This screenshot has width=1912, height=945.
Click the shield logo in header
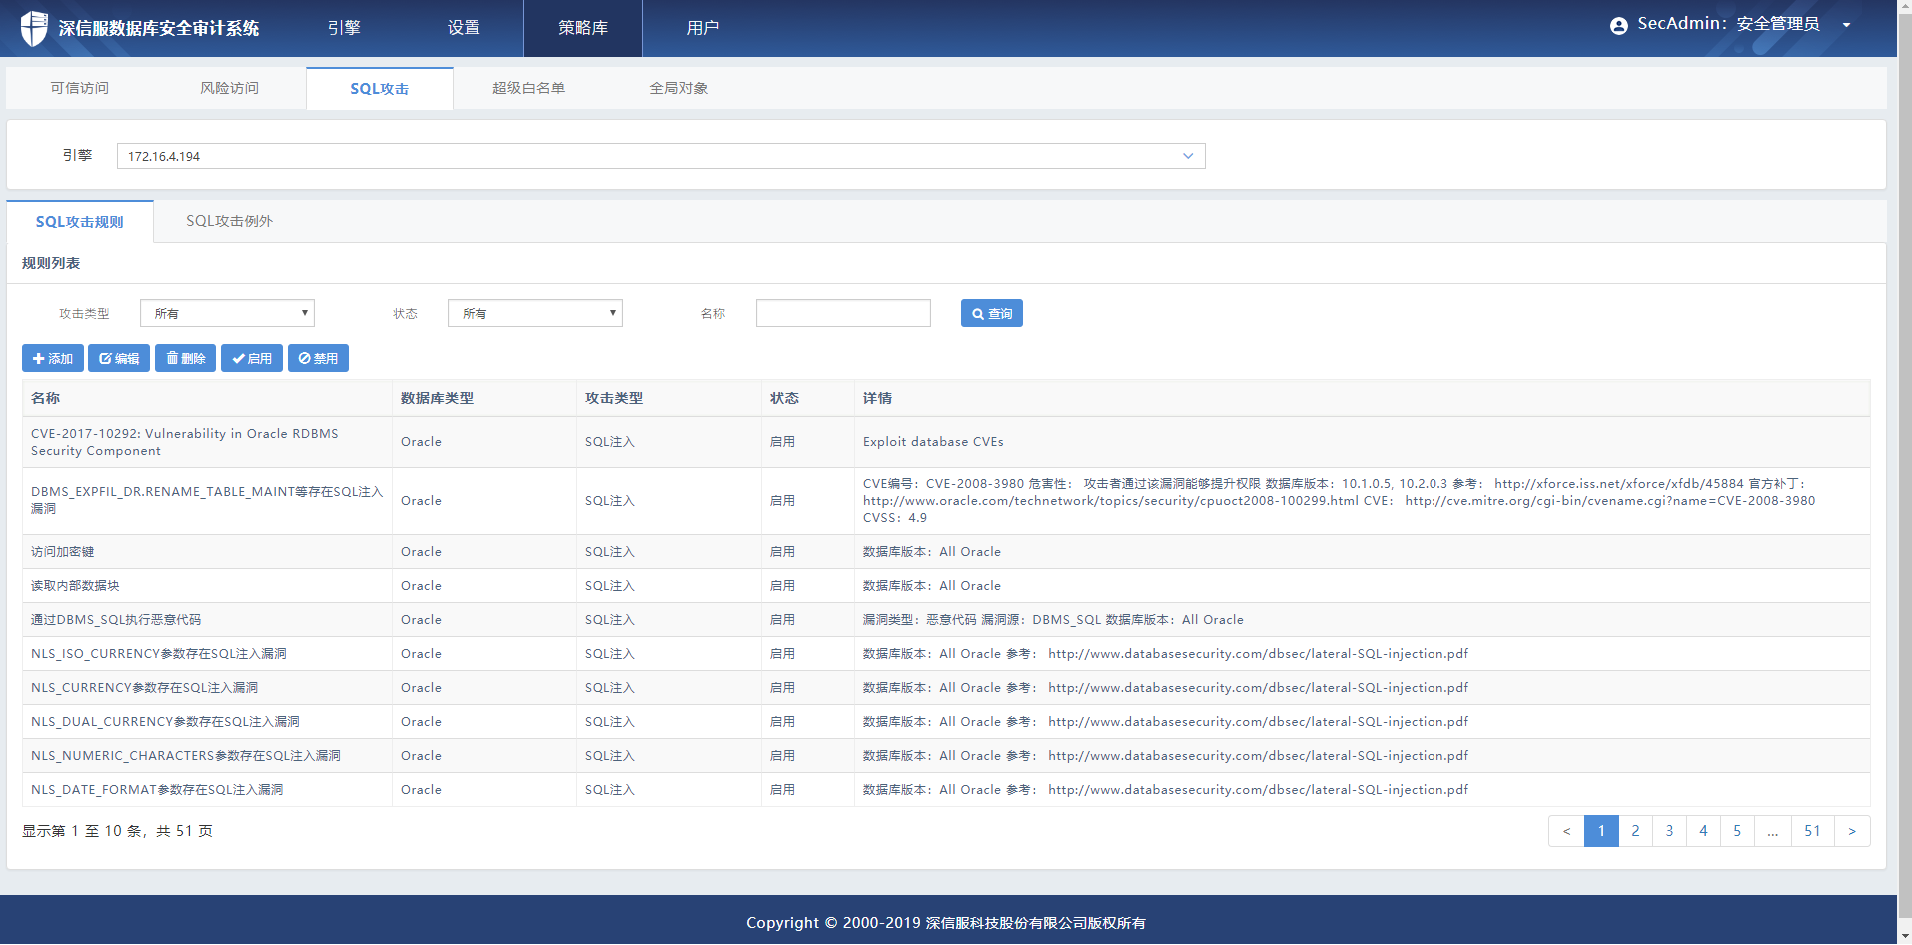click(34, 28)
